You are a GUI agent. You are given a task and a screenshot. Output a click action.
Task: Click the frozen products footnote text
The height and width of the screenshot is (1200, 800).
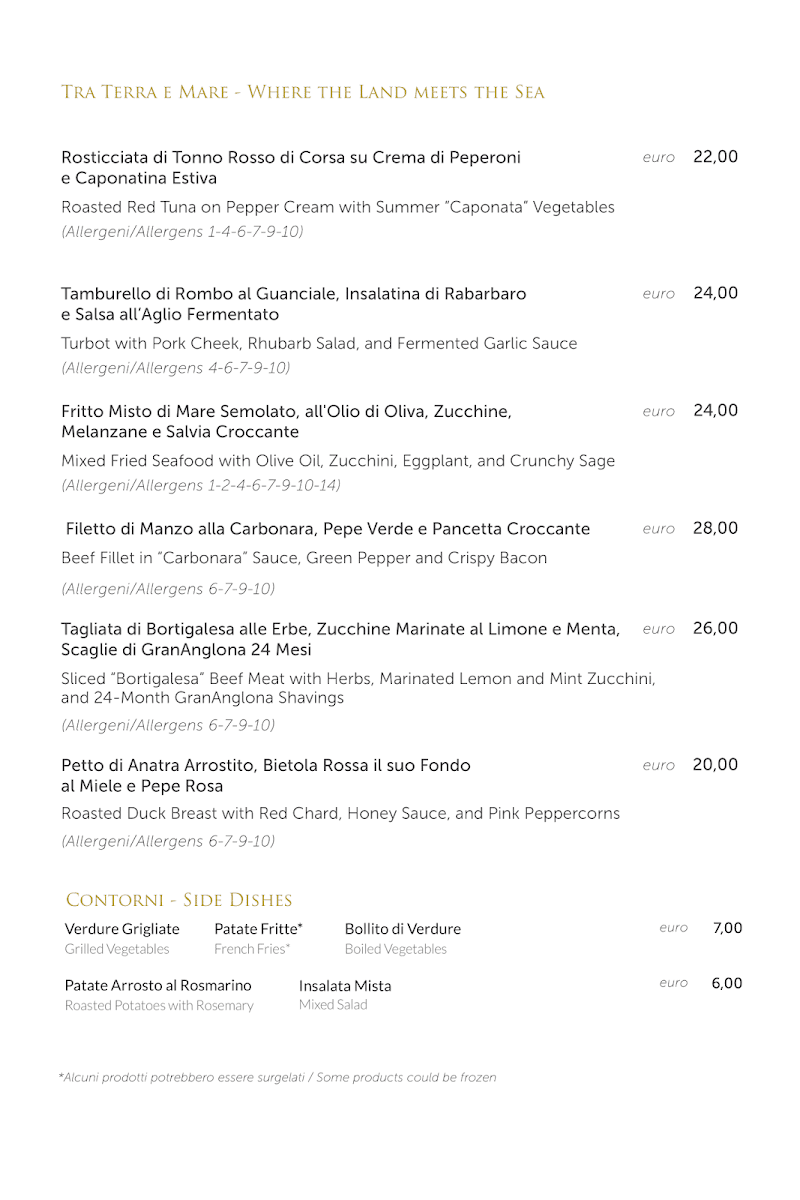[277, 1077]
